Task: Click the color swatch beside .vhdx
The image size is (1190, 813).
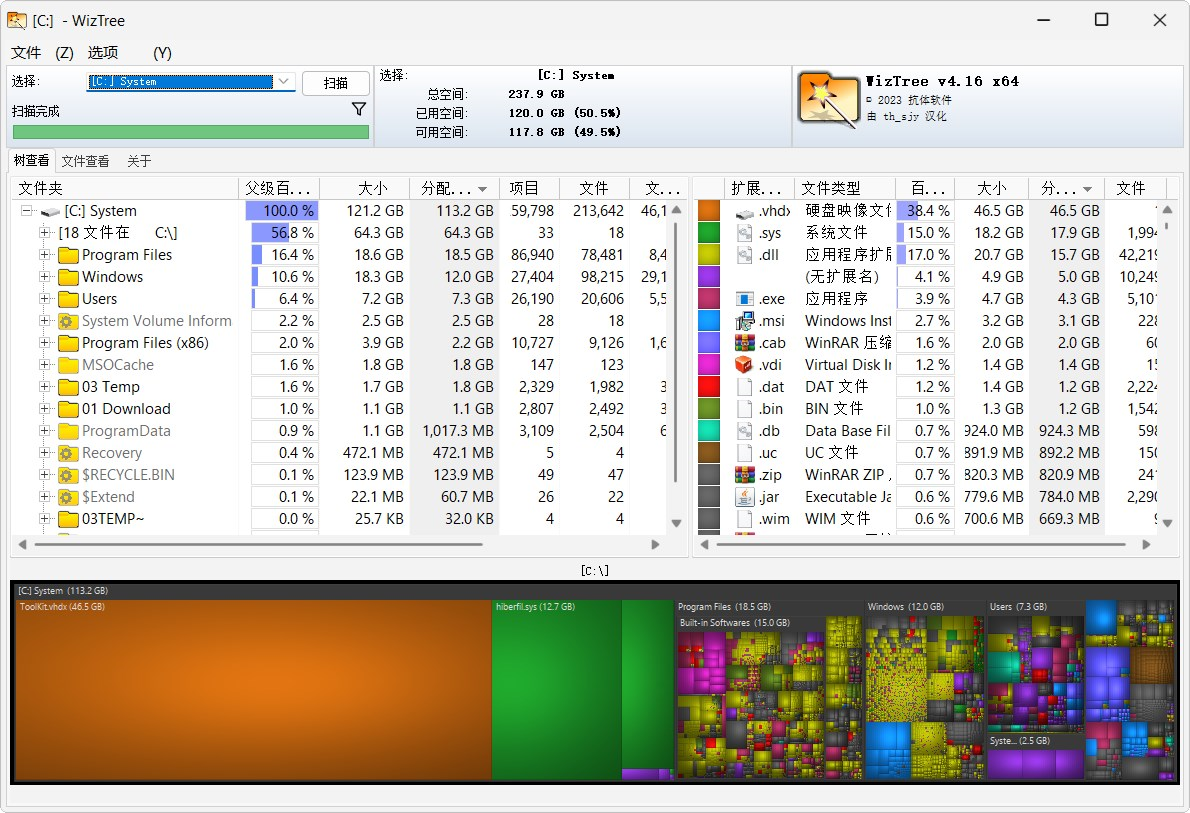Action: (x=710, y=210)
